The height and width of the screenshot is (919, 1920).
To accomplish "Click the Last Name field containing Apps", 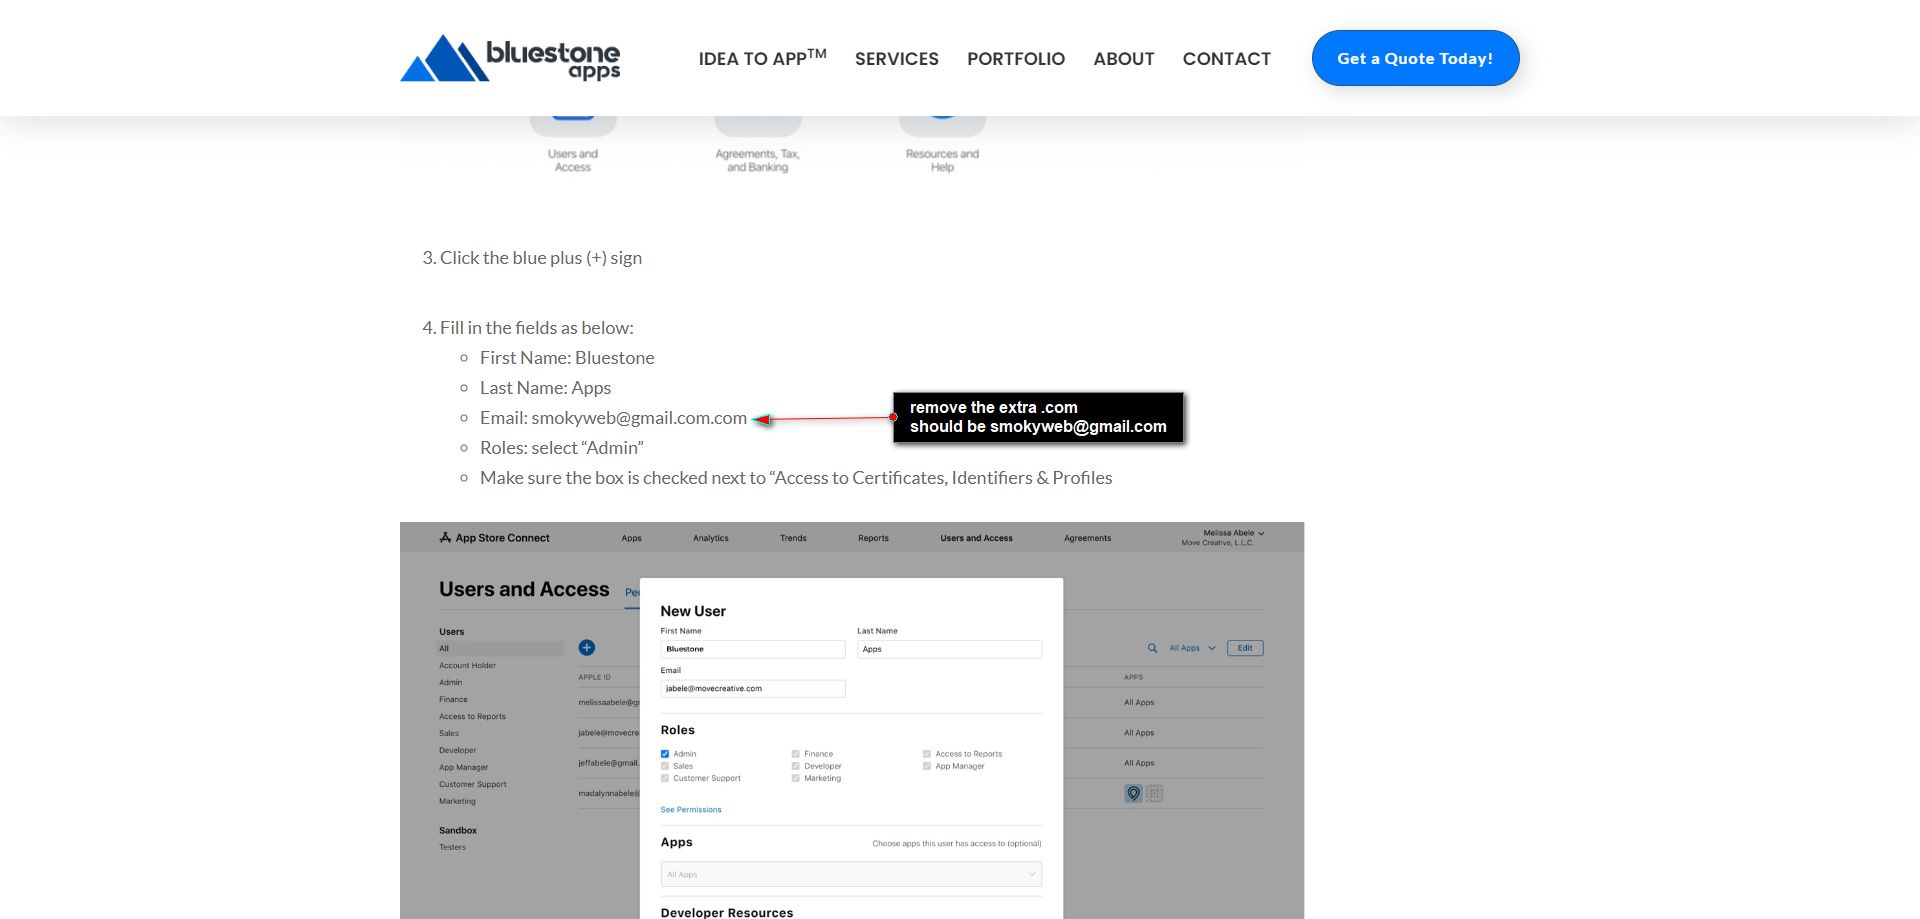I will [949, 649].
